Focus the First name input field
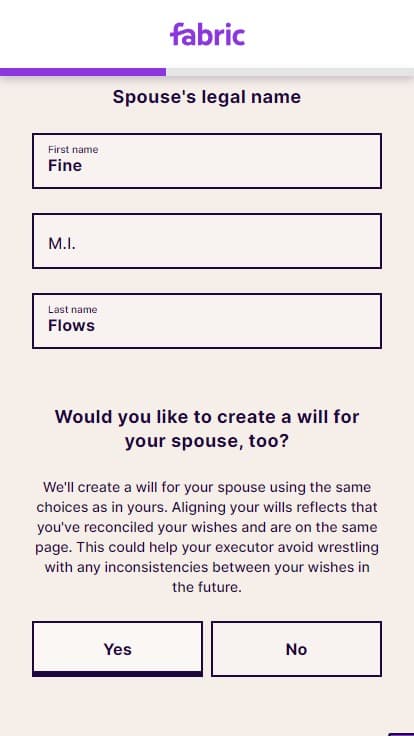This screenshot has height=736, width=414. pyautogui.click(x=207, y=161)
